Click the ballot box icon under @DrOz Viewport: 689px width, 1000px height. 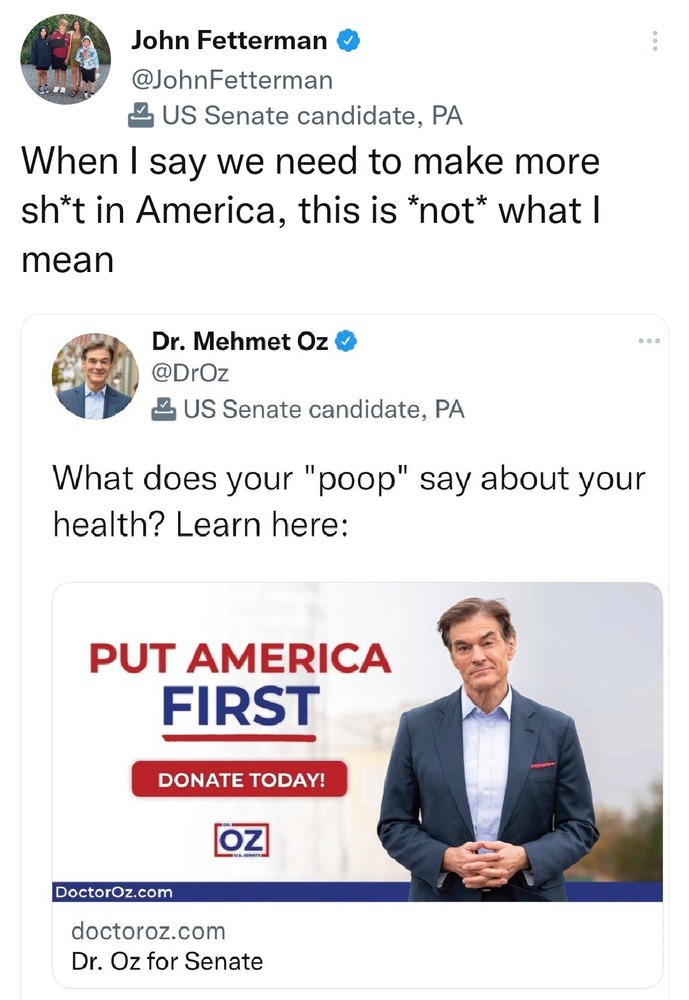click(162, 409)
